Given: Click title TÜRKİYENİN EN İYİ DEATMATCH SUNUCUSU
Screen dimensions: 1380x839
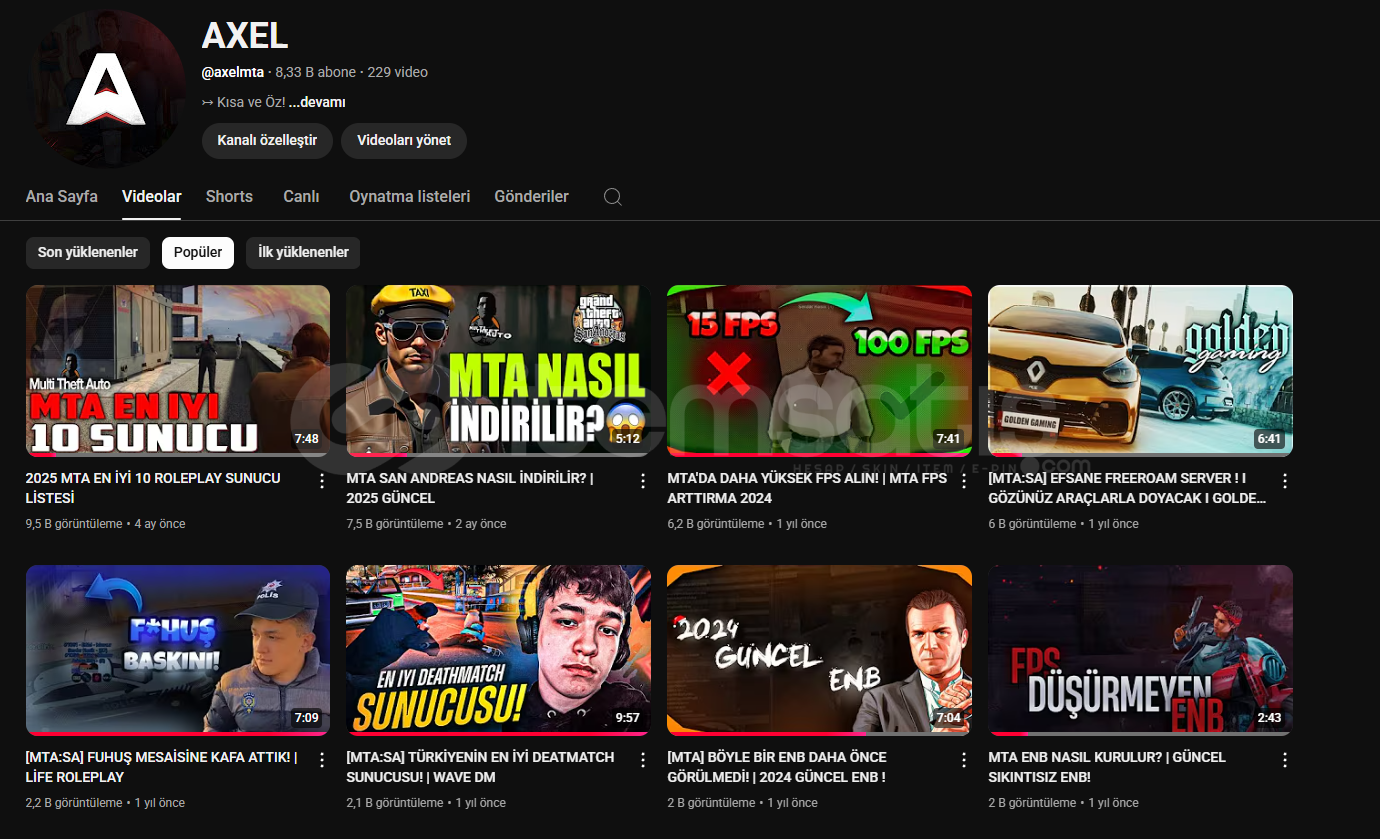Looking at the screenshot, I should (x=480, y=767).
